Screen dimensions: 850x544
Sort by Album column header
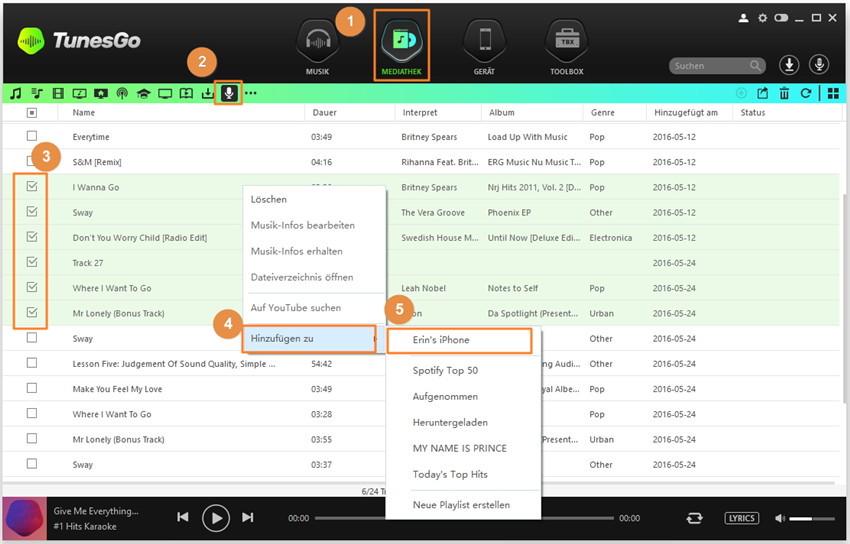[x=501, y=113]
